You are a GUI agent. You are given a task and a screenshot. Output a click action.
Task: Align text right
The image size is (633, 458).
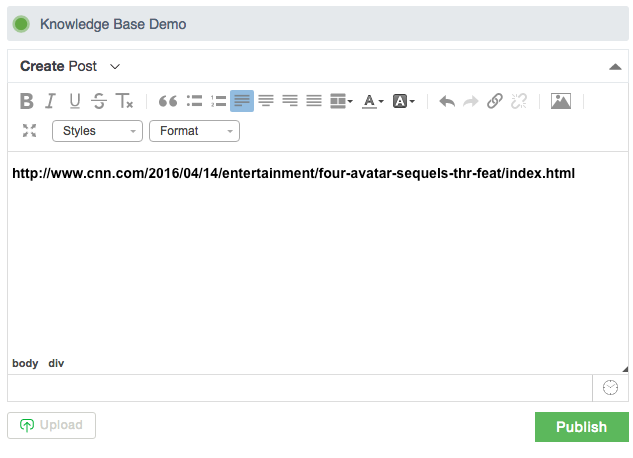pyautogui.click(x=290, y=101)
